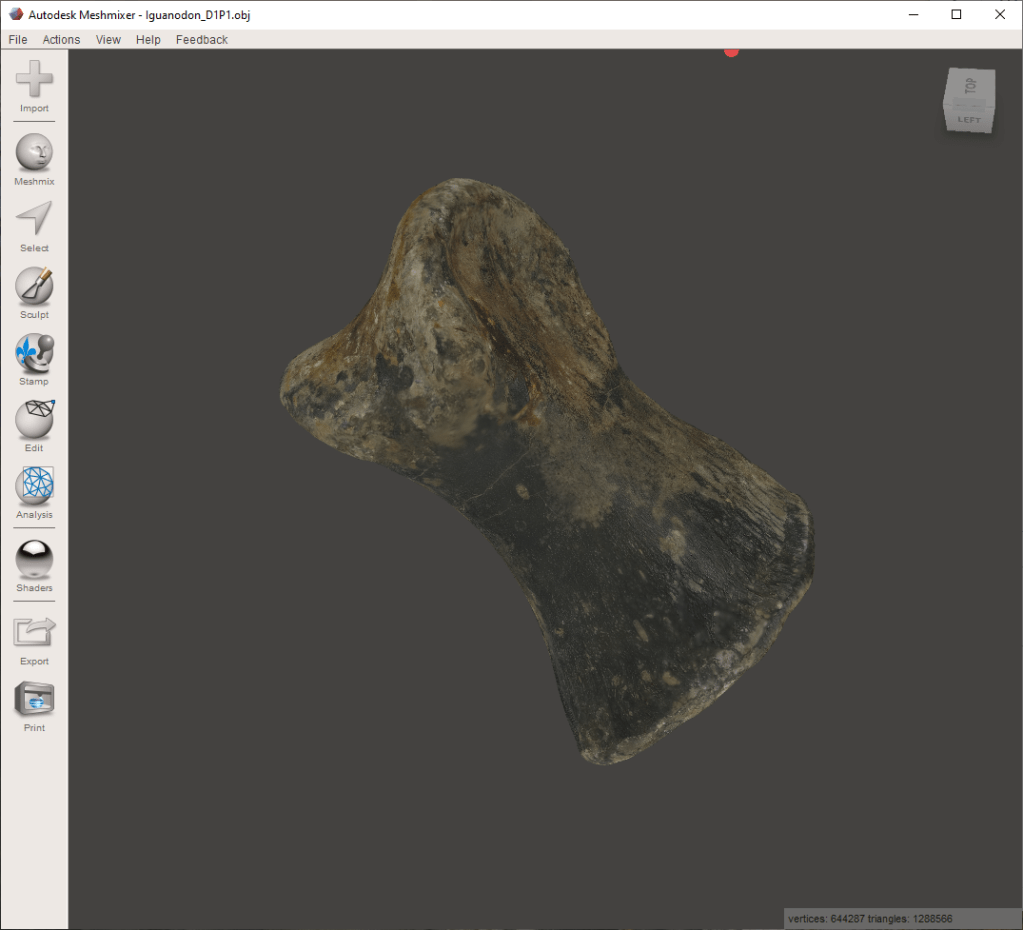The height and width of the screenshot is (930, 1023).
Task: Click the TOP face of view cube
Action: pos(970,87)
